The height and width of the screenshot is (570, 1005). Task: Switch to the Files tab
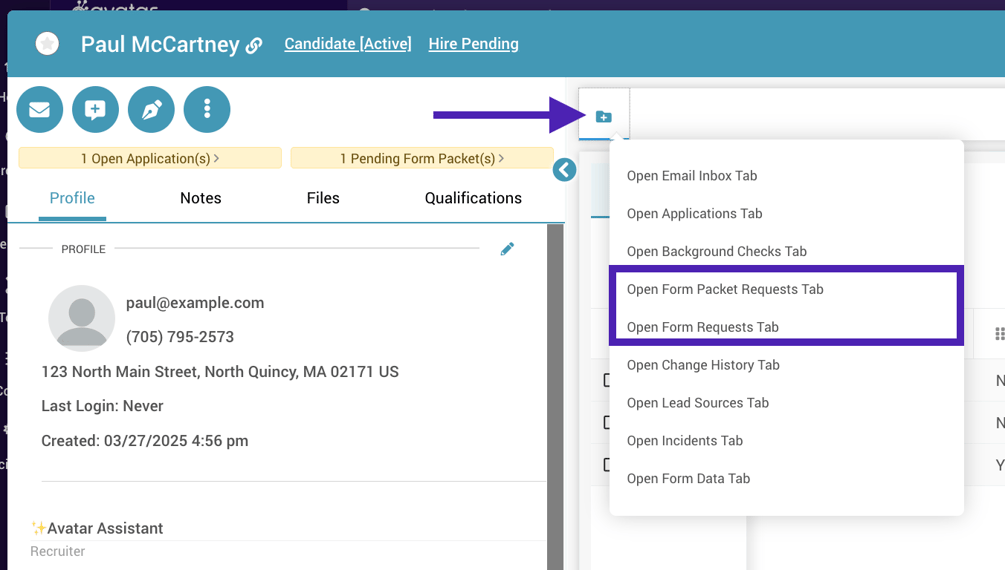point(323,198)
